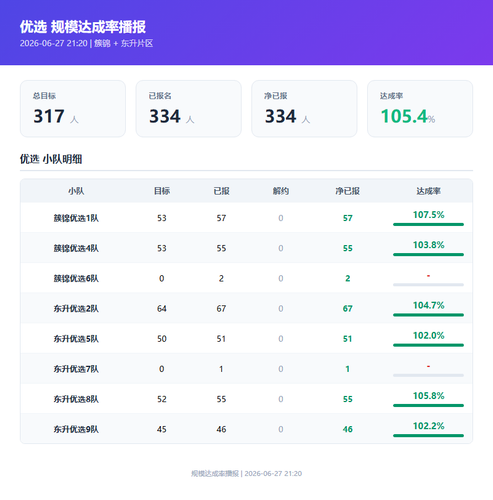
Task: Click the 净已报 column header
Action: click(x=347, y=191)
